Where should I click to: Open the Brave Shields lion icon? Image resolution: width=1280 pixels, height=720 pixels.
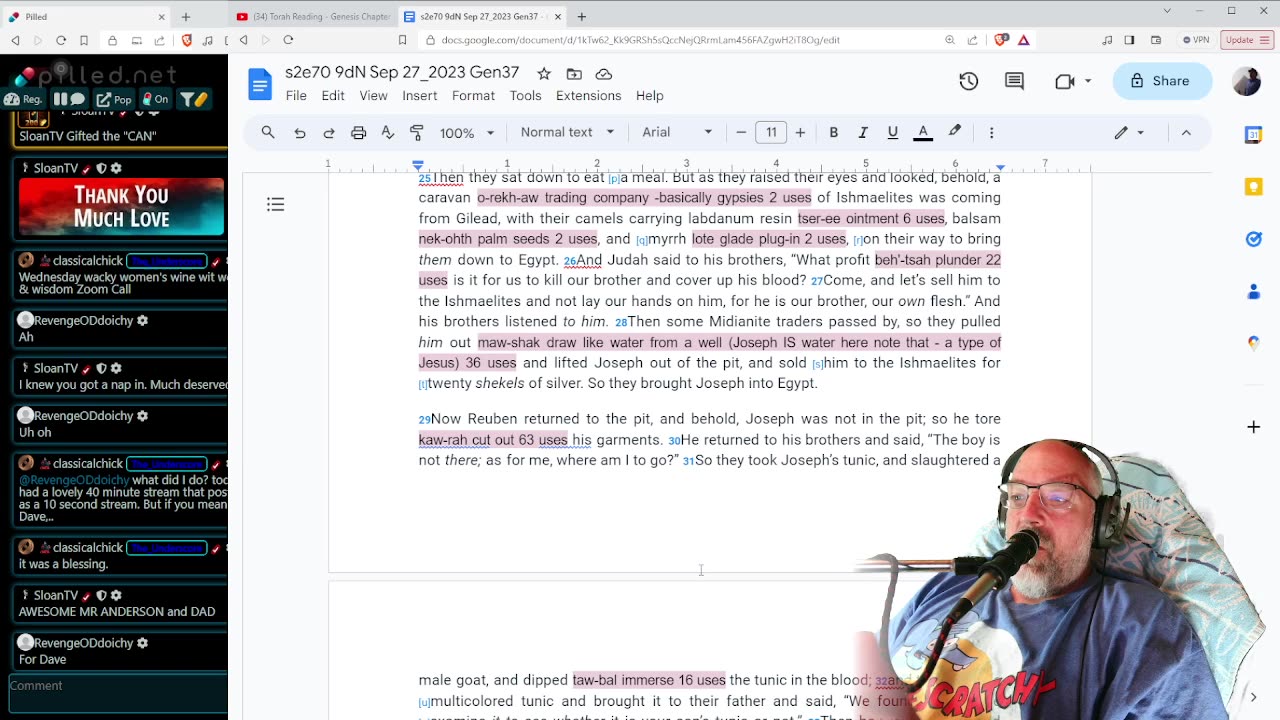coord(1001,40)
